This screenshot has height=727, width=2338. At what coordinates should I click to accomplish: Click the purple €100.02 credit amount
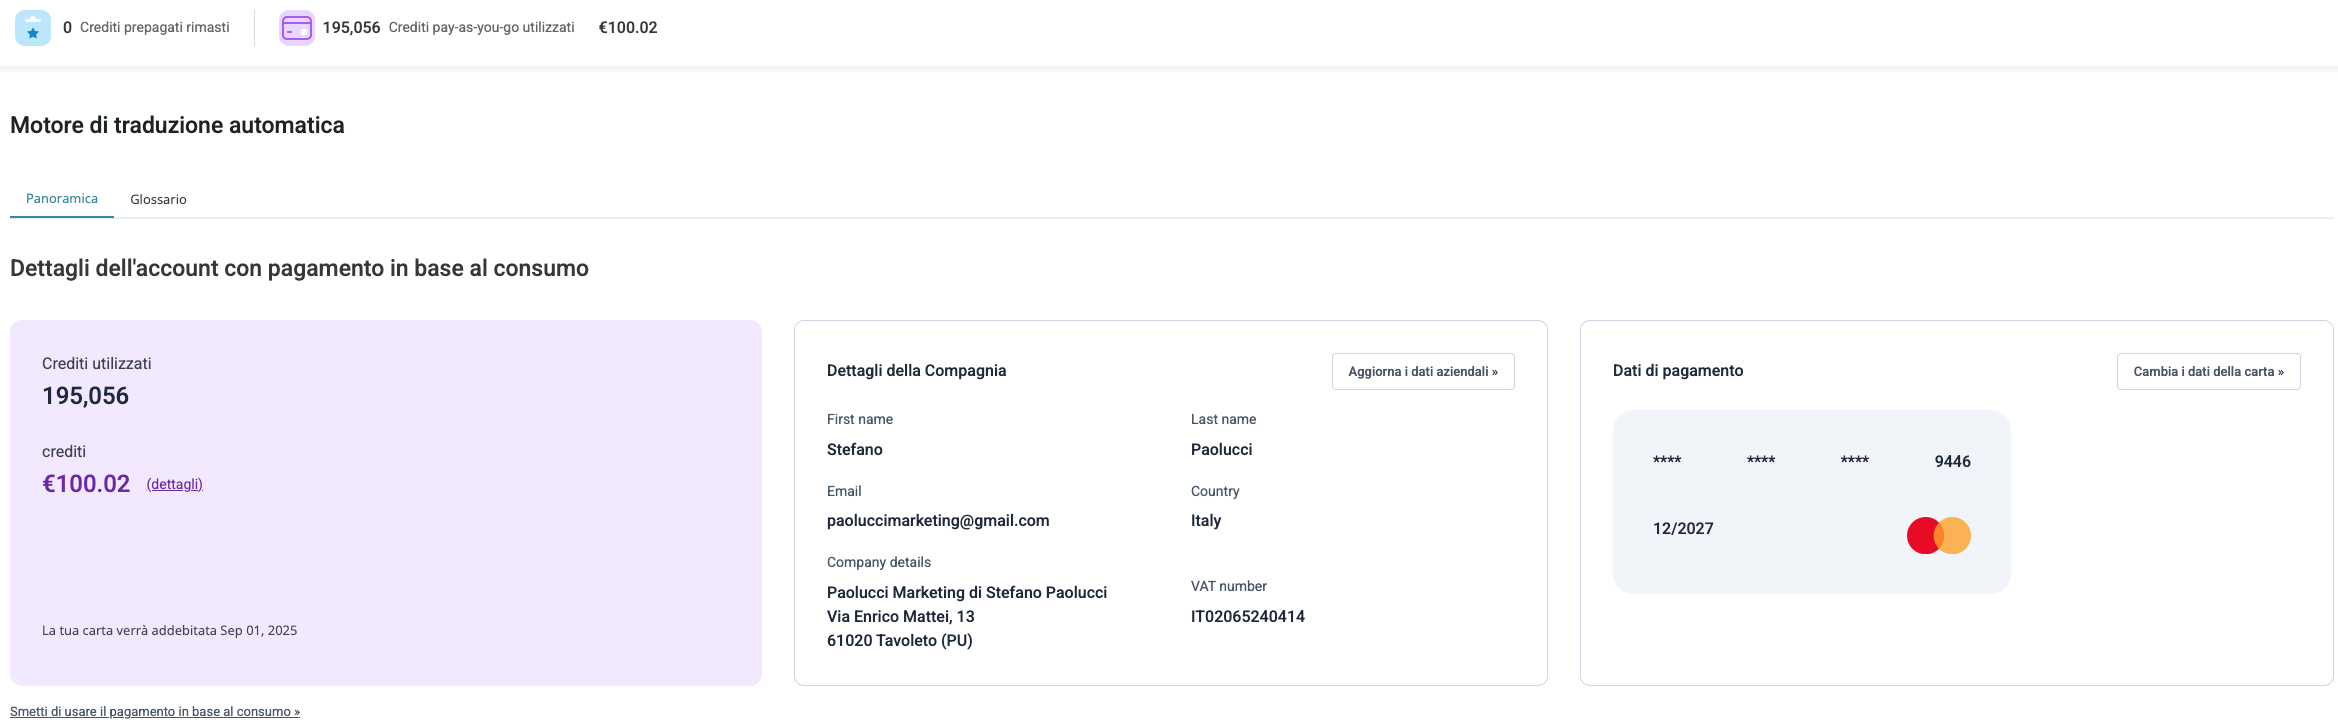coord(86,484)
